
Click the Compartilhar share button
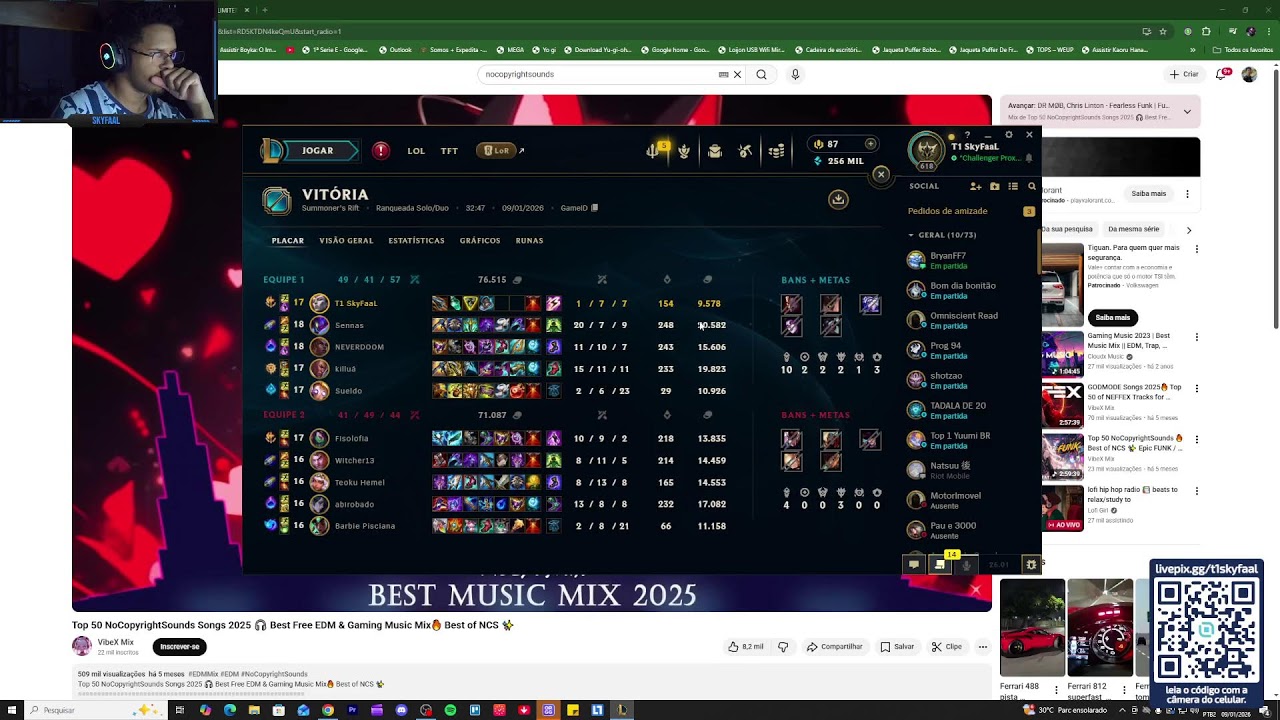(834, 647)
